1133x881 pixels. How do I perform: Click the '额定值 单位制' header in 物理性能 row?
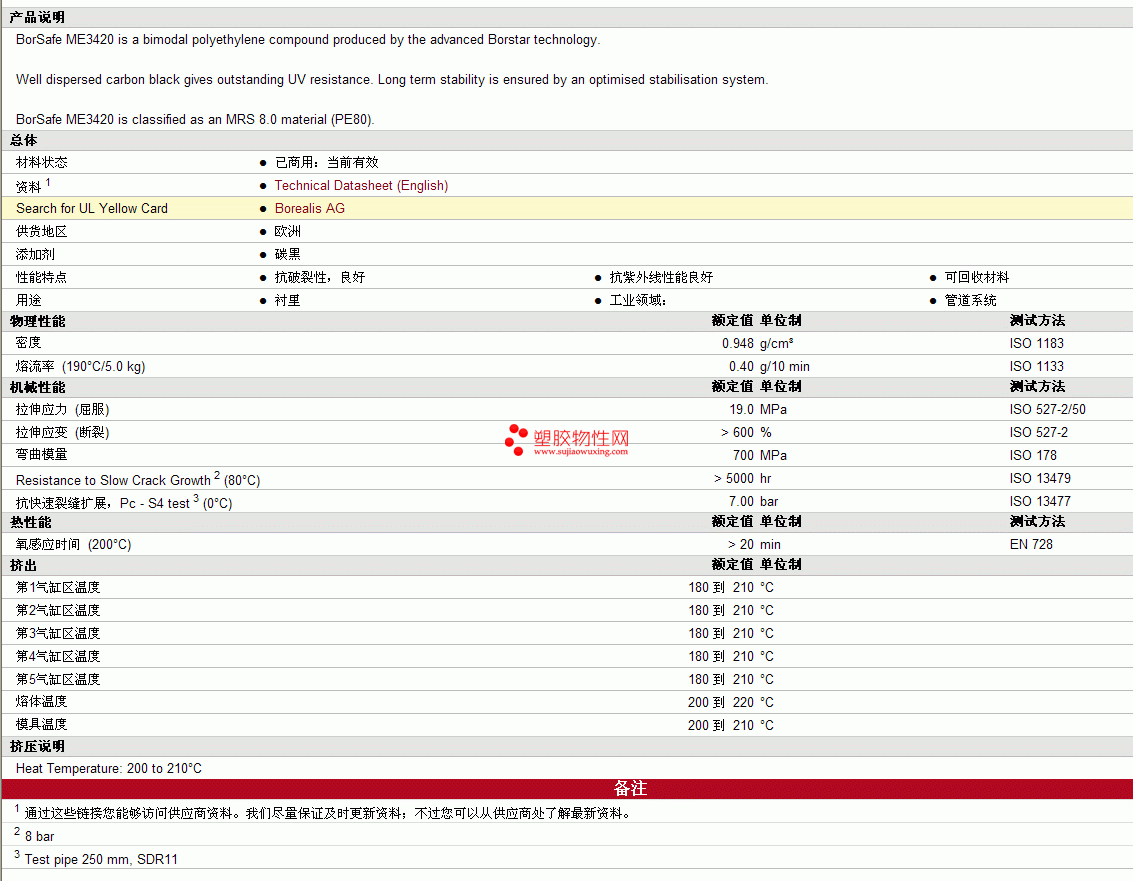point(757,321)
